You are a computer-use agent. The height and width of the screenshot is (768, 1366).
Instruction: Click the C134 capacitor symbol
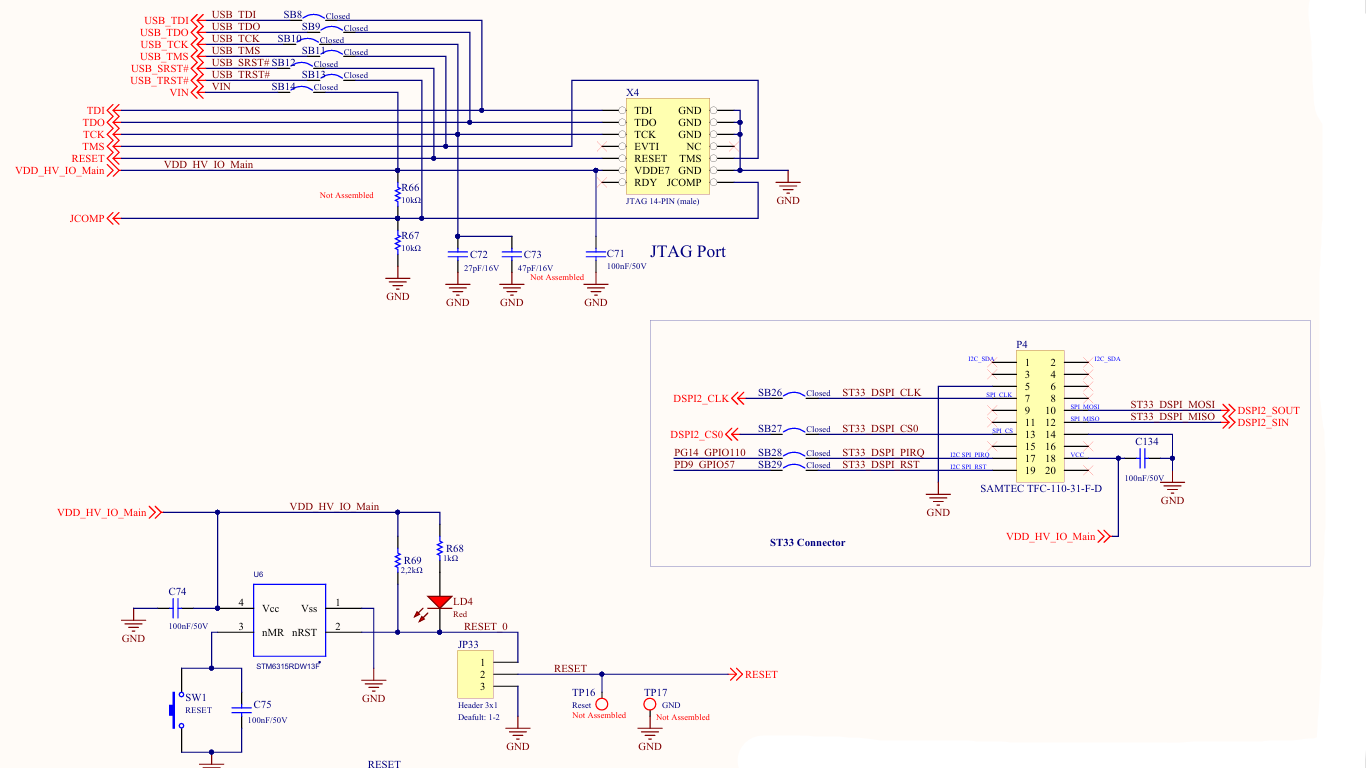1143,458
